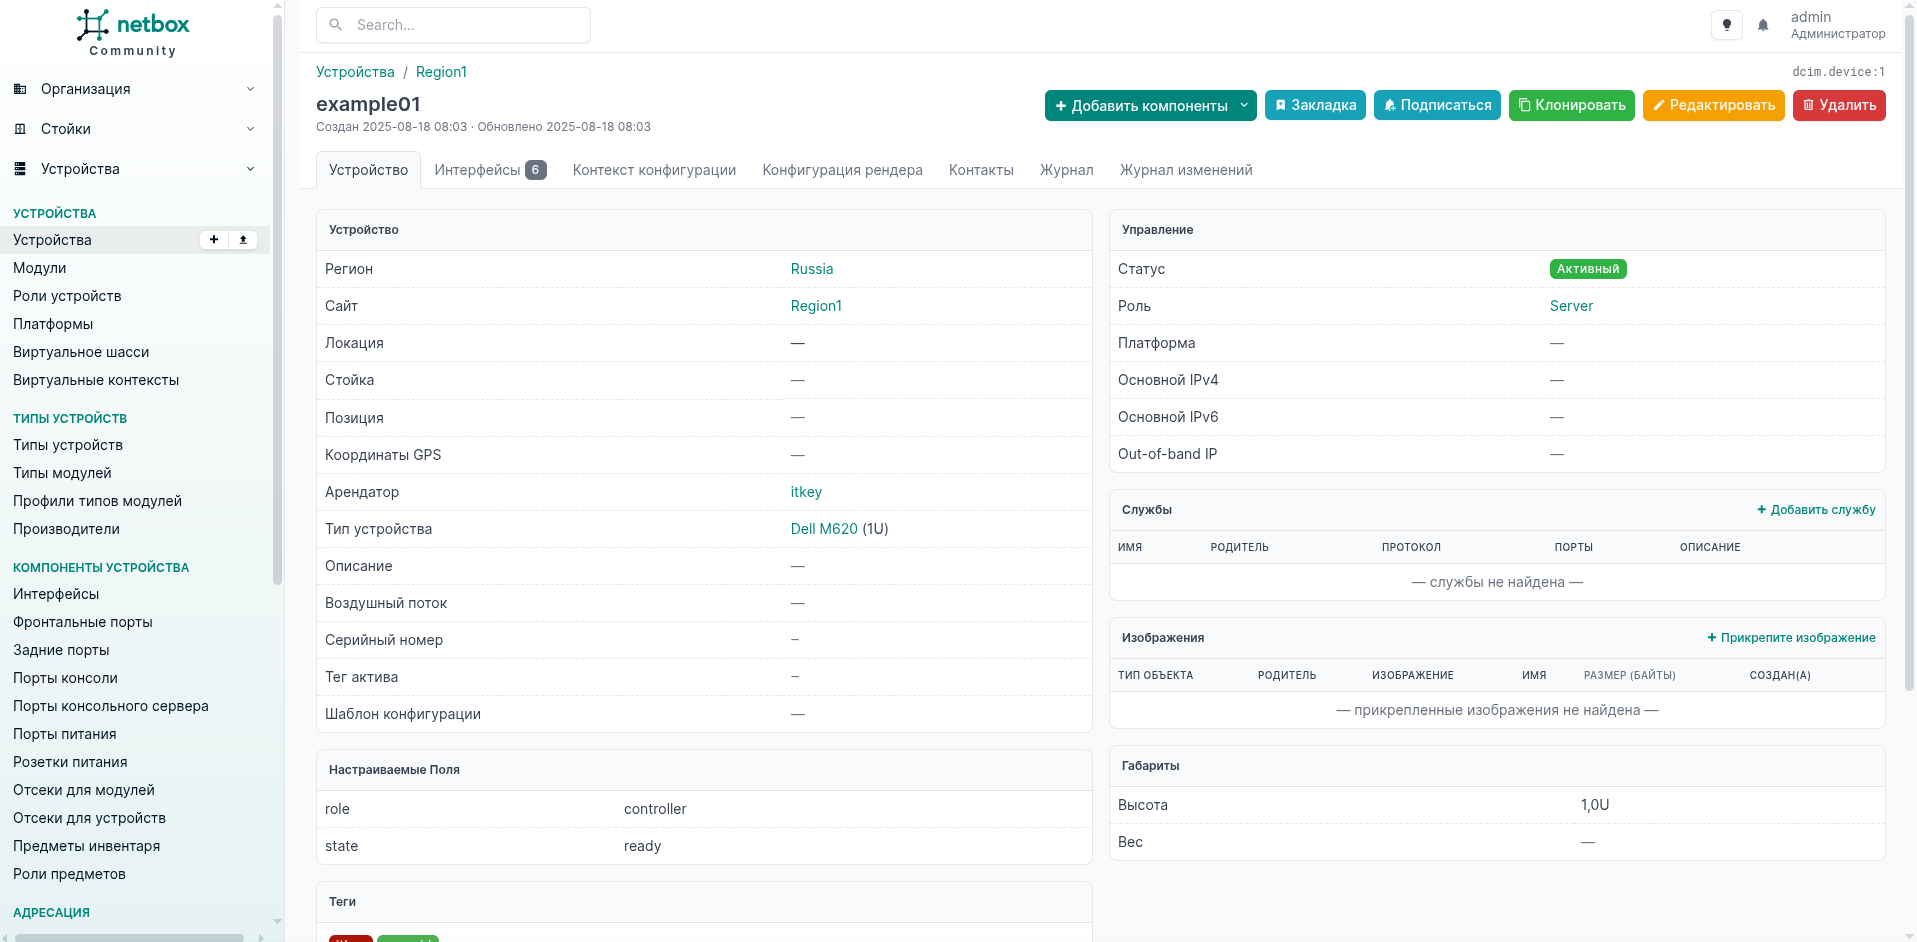1917x942 pixels.
Task: Click the import upload icon beside Устройства
Action: tap(243, 240)
